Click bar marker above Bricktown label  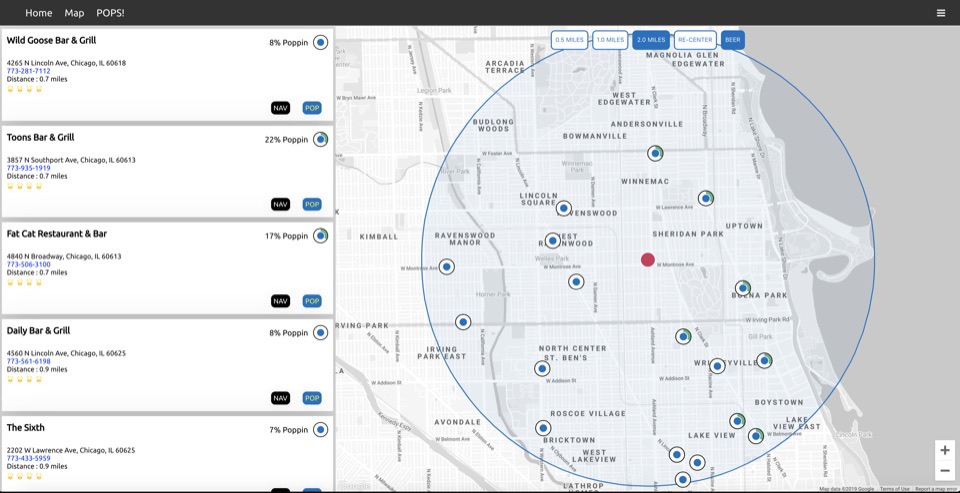(543, 428)
